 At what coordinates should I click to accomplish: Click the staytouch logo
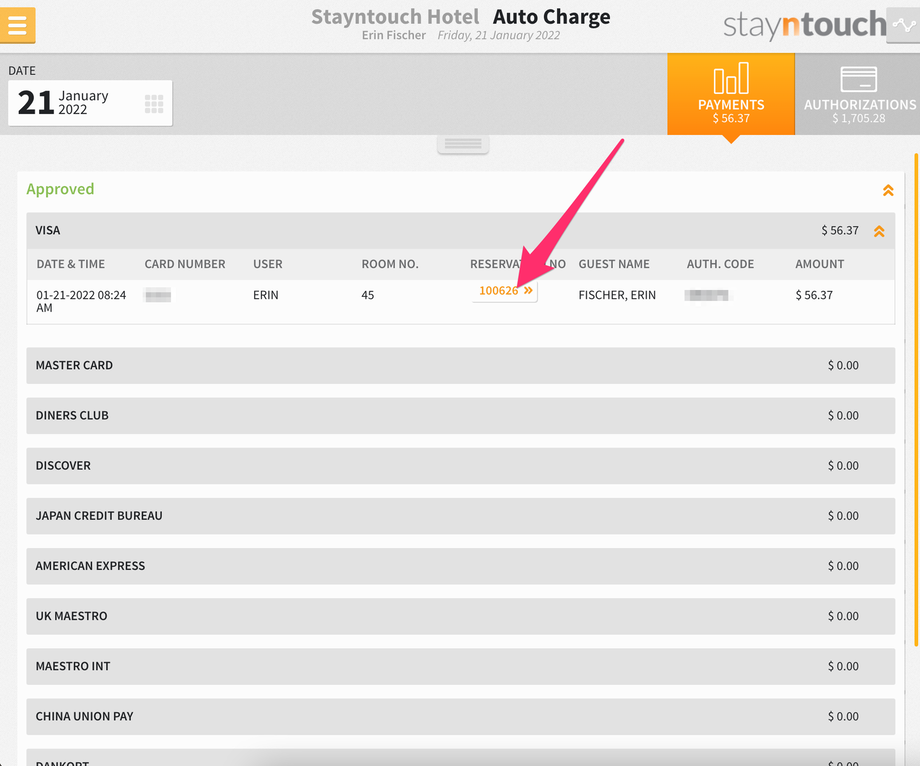tap(804, 25)
